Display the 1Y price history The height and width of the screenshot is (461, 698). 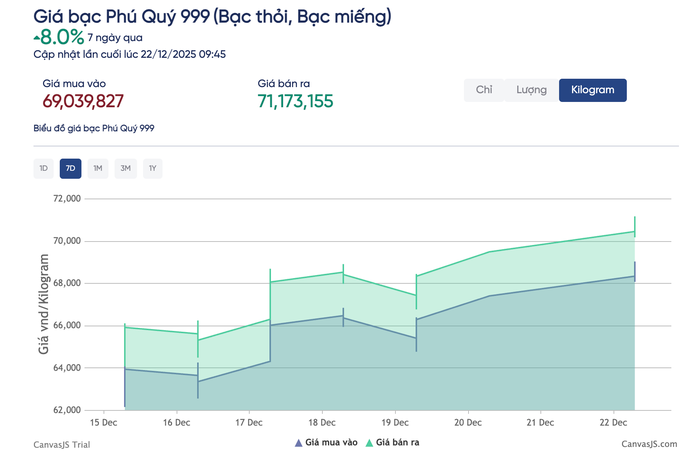point(152,168)
